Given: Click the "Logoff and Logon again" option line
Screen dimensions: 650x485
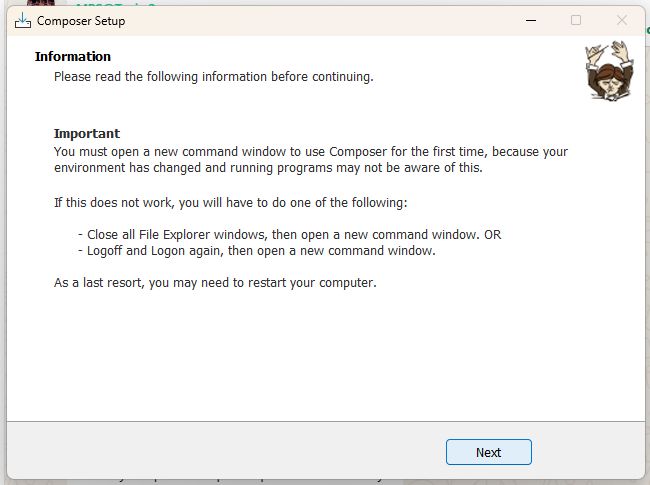Looking at the screenshot, I should click(256, 251).
